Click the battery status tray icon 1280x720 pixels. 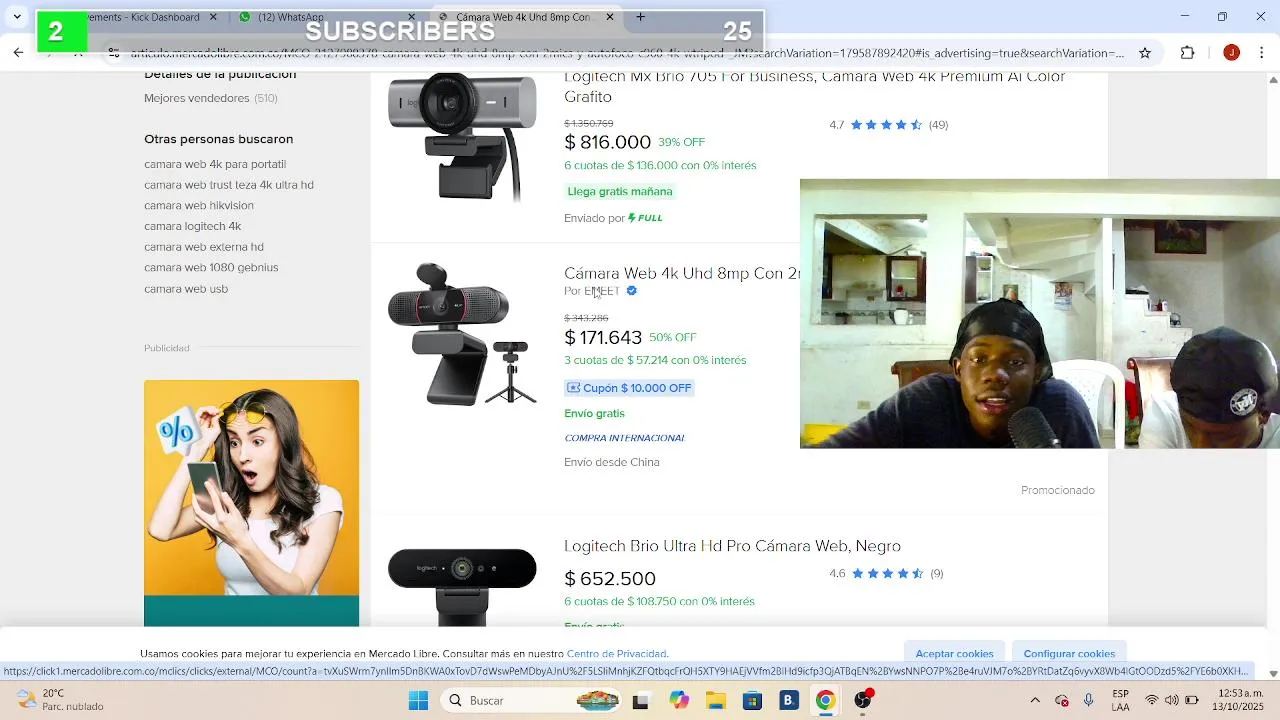click(x=1191, y=700)
